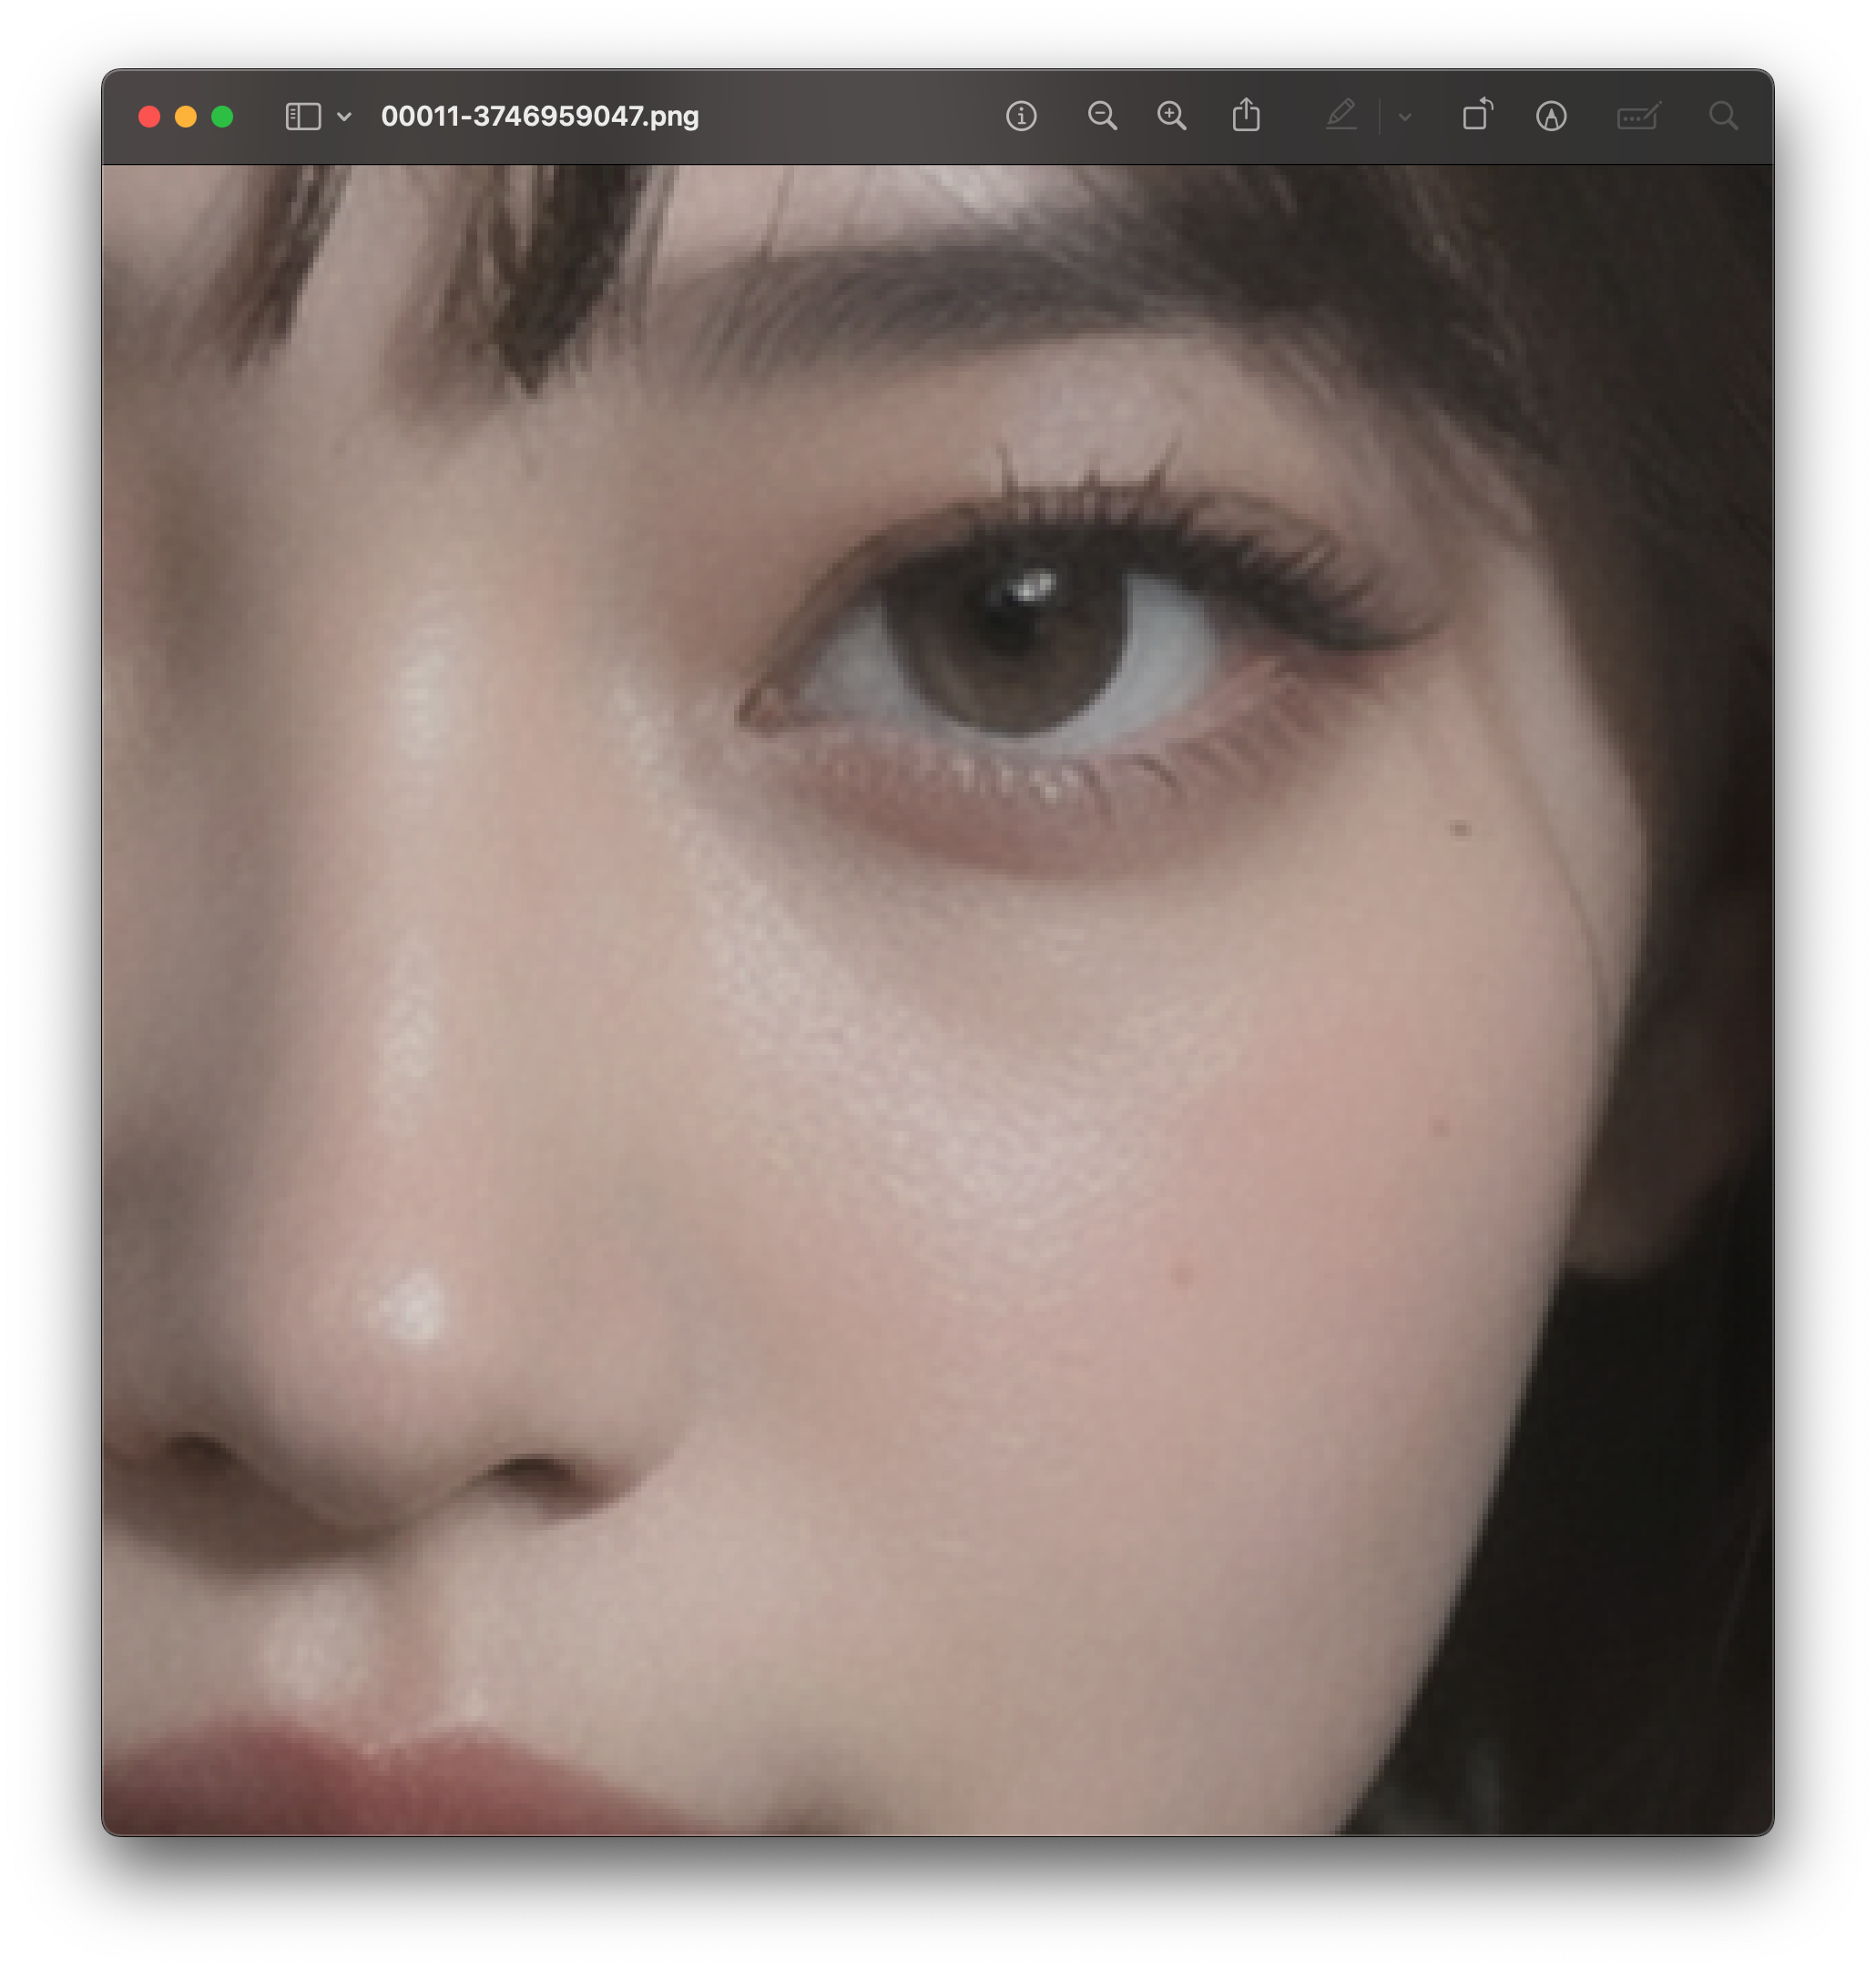This screenshot has width=1876, height=1971.
Task: Open the Share menu icon
Action: click(x=1246, y=116)
